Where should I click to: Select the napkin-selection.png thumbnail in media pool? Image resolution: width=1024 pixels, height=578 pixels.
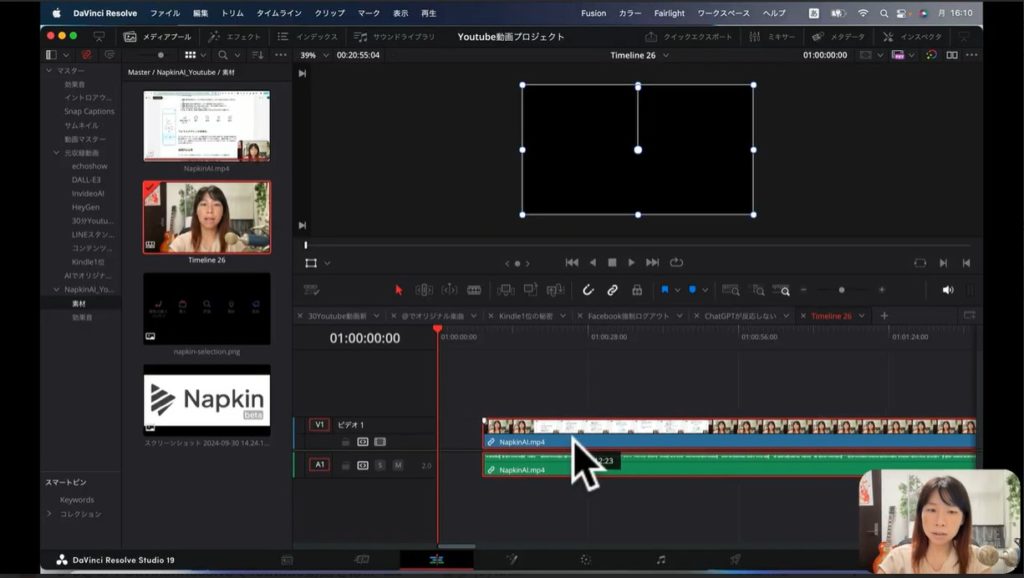pos(207,308)
